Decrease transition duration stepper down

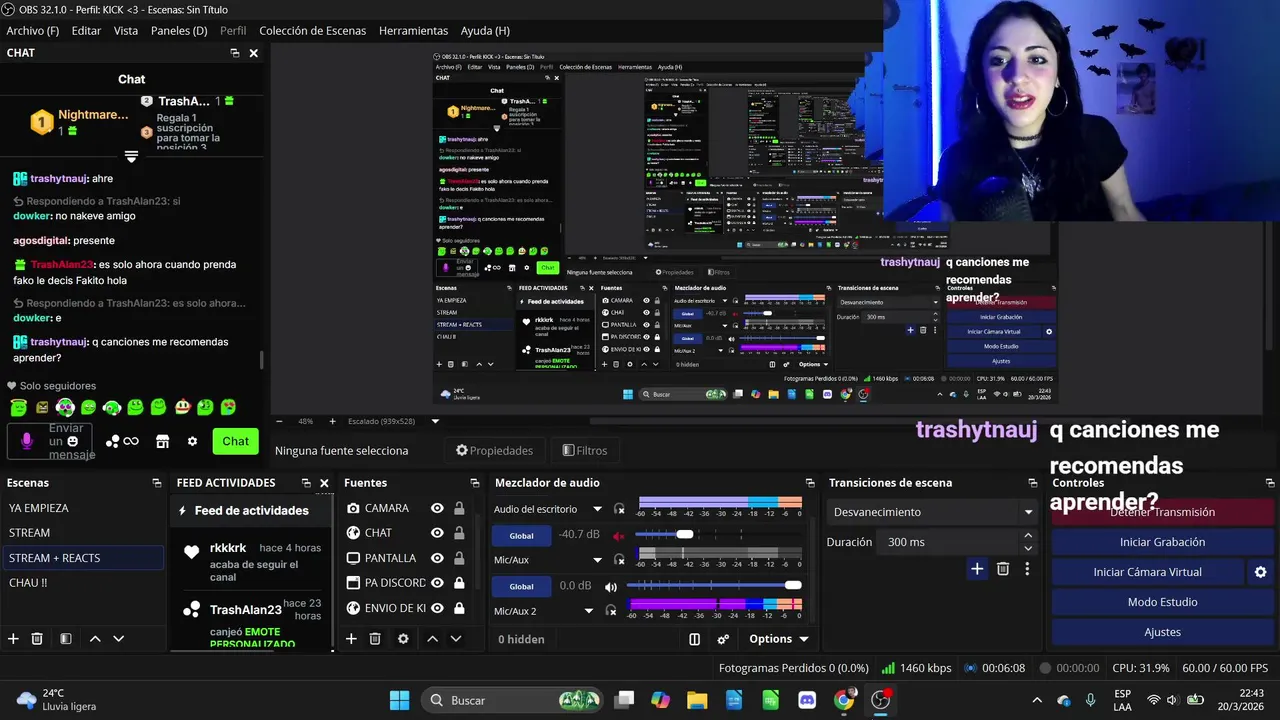[x=1028, y=548]
